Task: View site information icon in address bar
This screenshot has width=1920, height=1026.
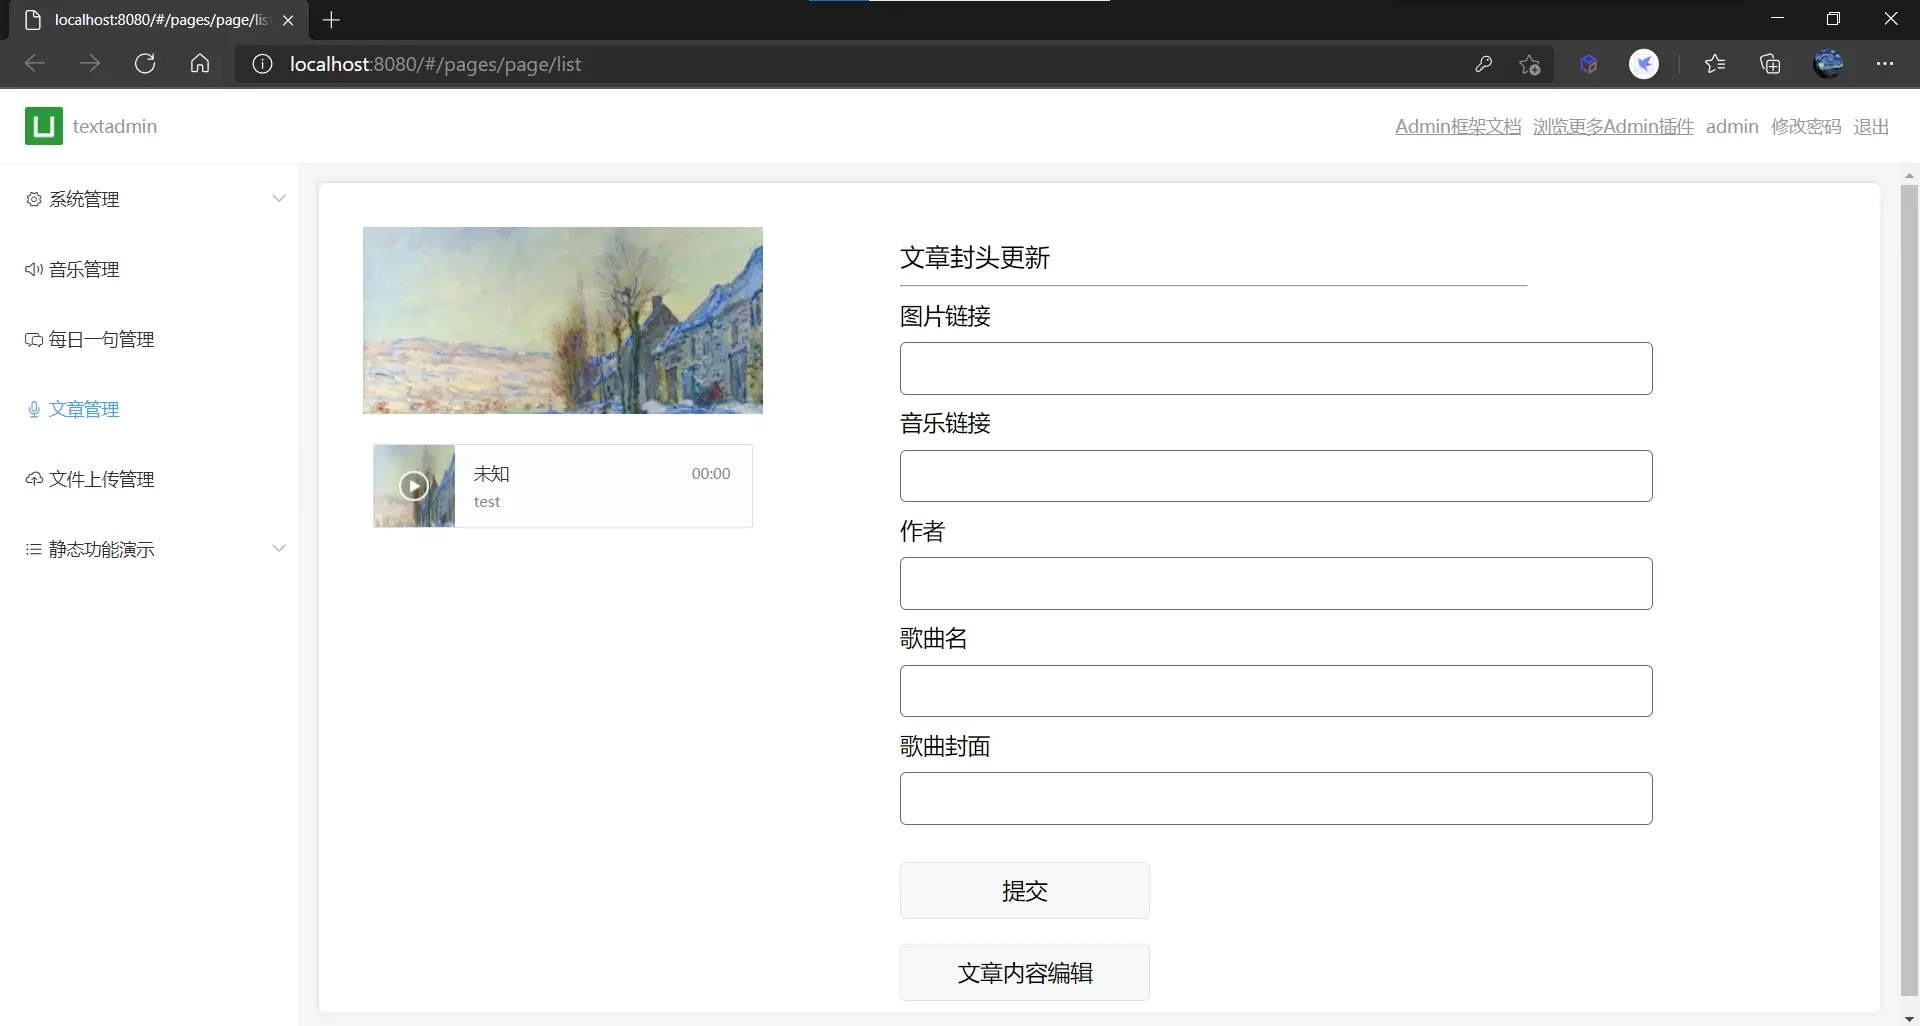Action: coord(262,64)
